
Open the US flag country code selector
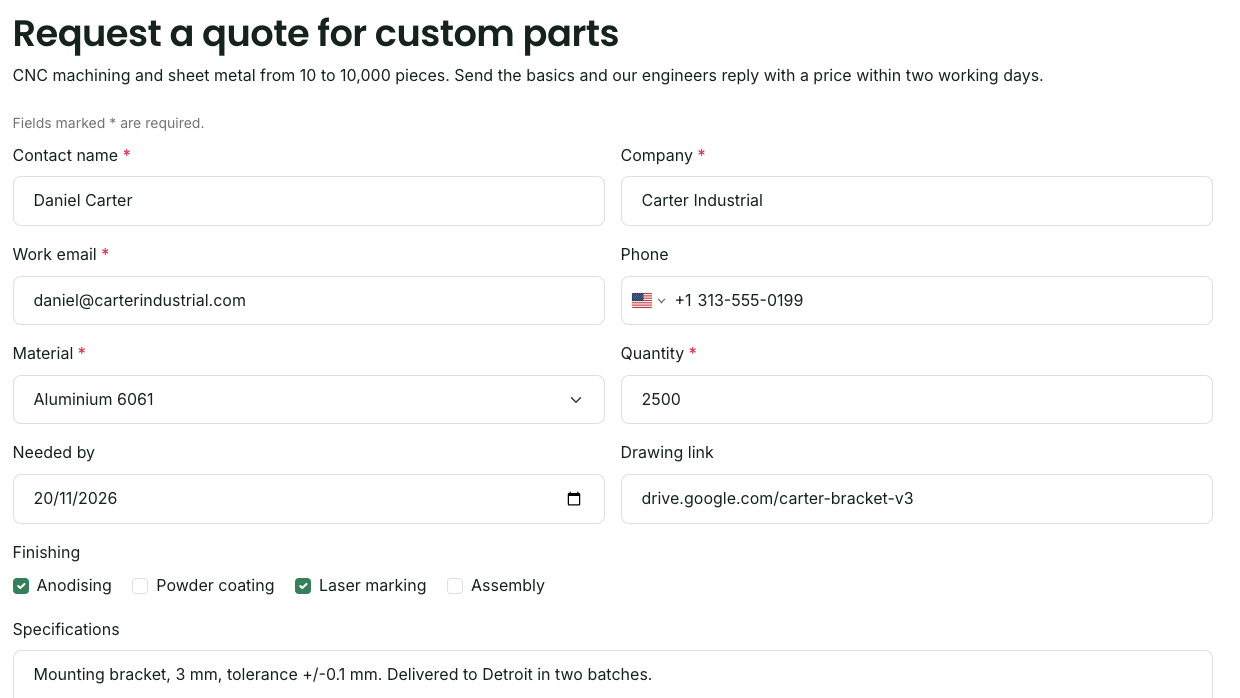click(x=649, y=300)
